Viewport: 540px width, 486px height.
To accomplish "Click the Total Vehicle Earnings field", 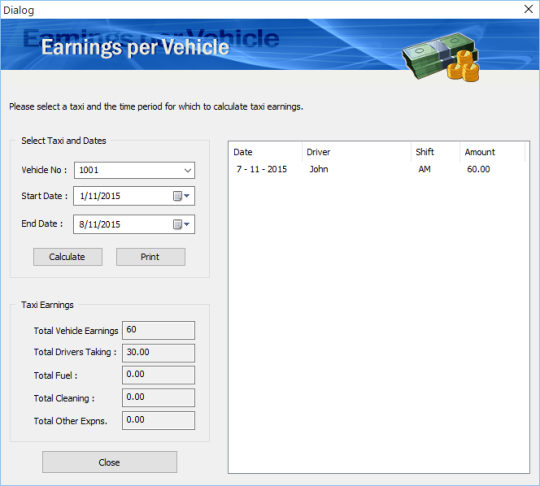I will [x=158, y=330].
